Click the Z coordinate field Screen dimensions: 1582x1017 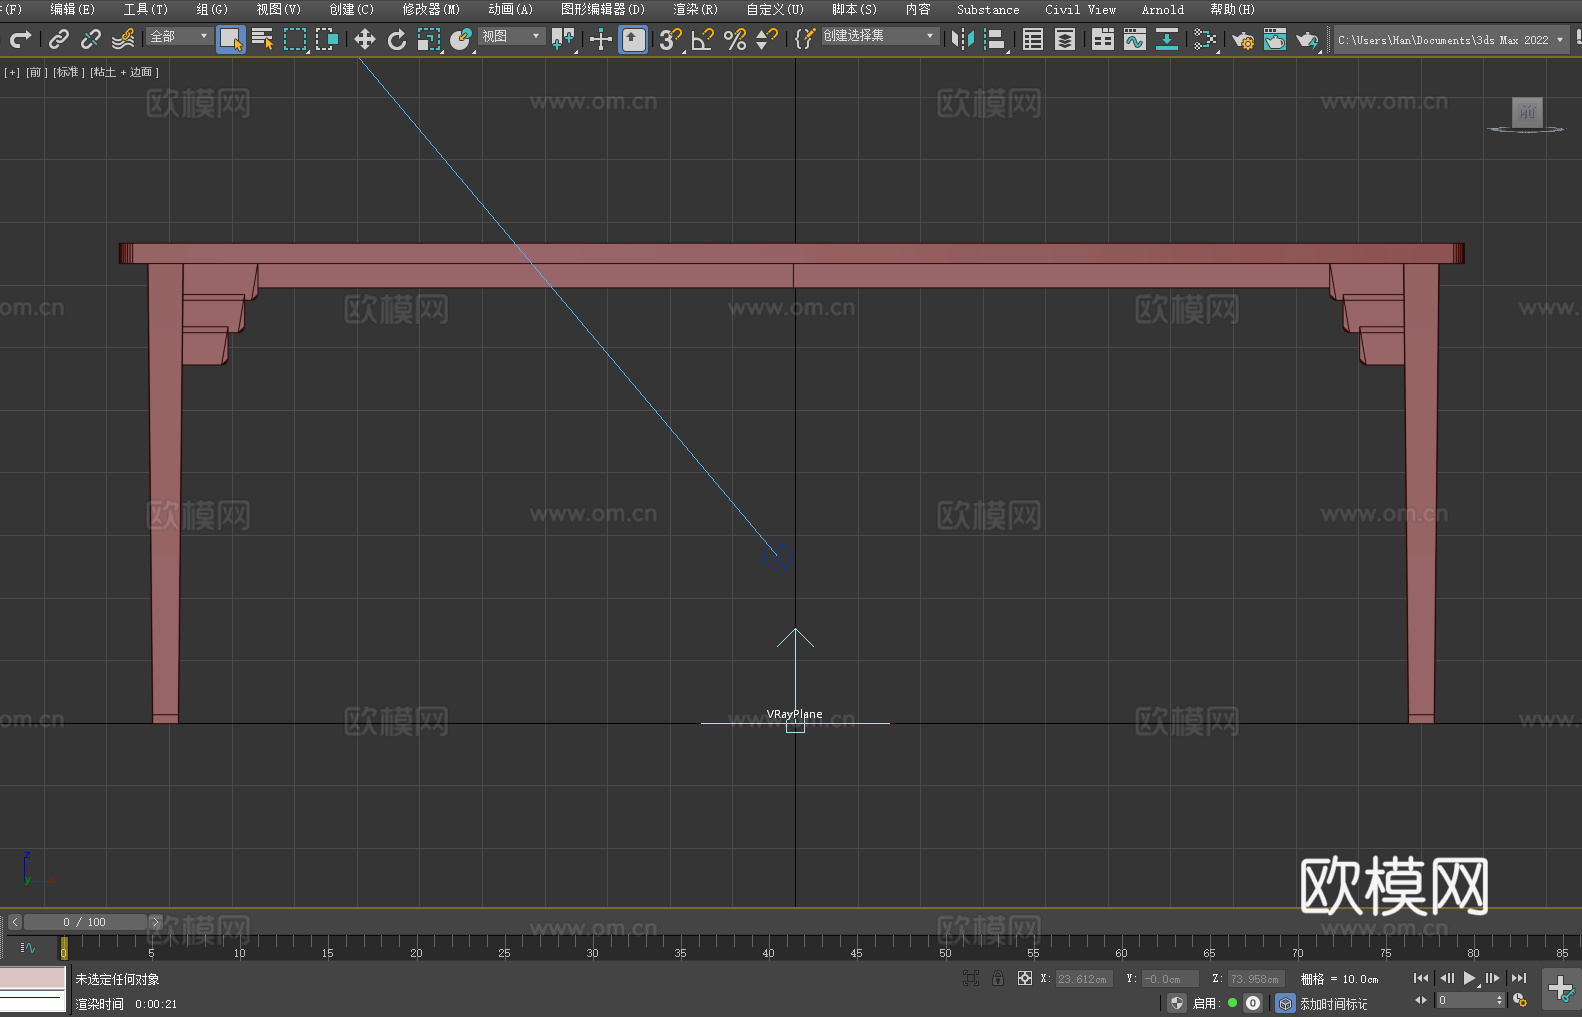[x=1254, y=979]
